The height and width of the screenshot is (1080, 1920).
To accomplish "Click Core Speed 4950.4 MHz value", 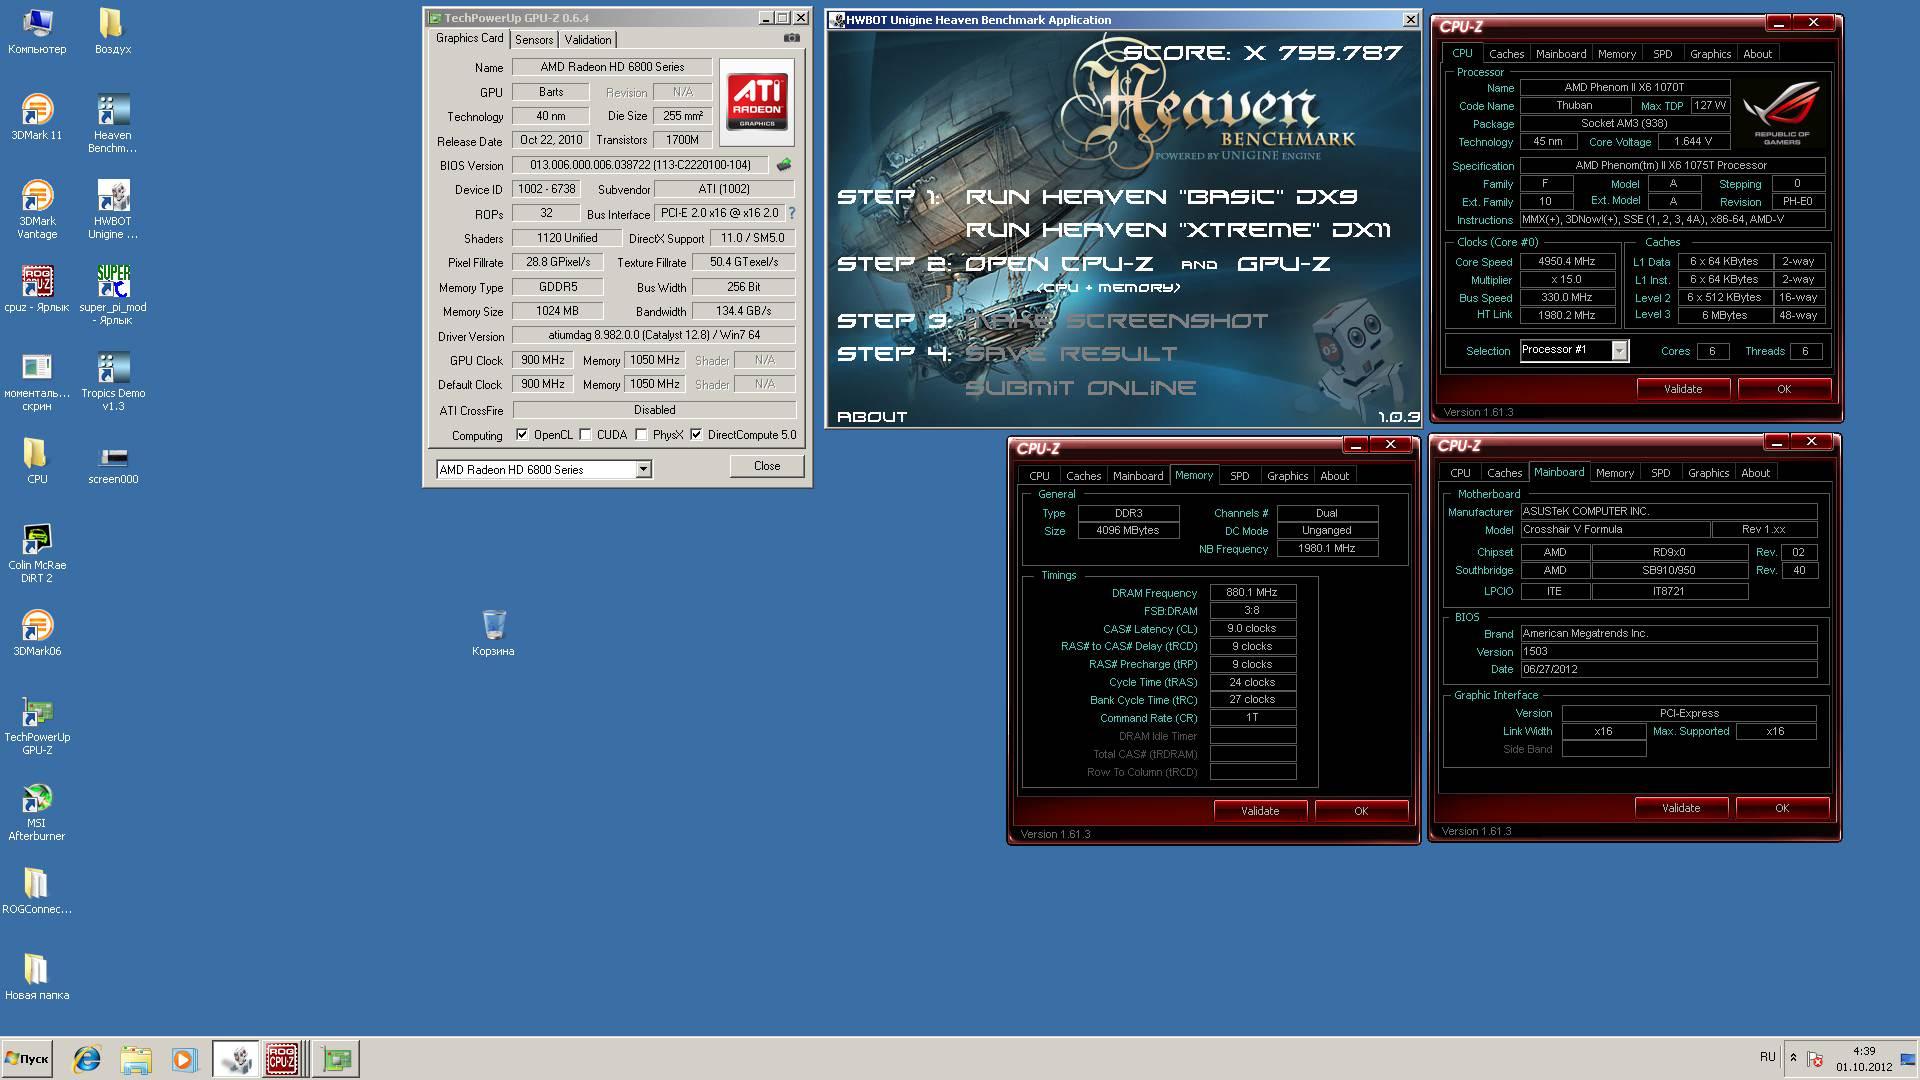I will pyautogui.click(x=1566, y=261).
